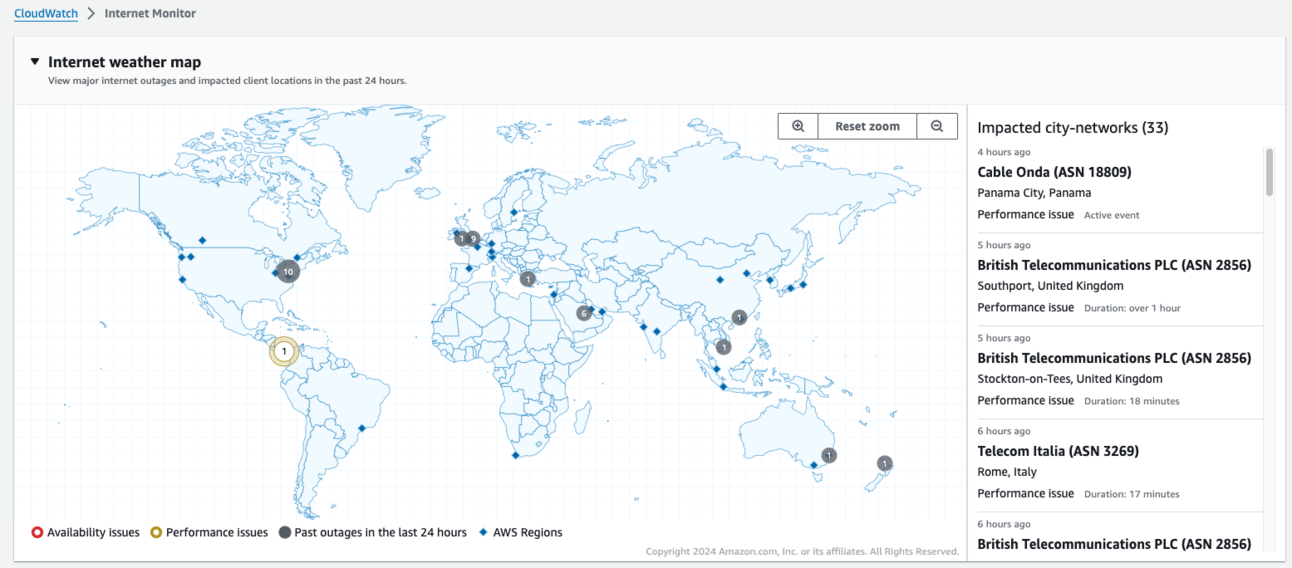Click the Panama City, Panama location text
The height and width of the screenshot is (568, 1292).
point(1034,193)
